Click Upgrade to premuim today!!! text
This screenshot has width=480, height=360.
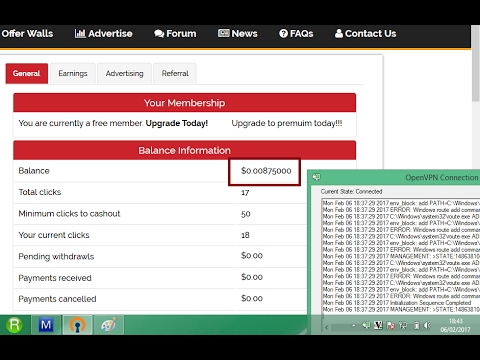pyautogui.click(x=287, y=123)
